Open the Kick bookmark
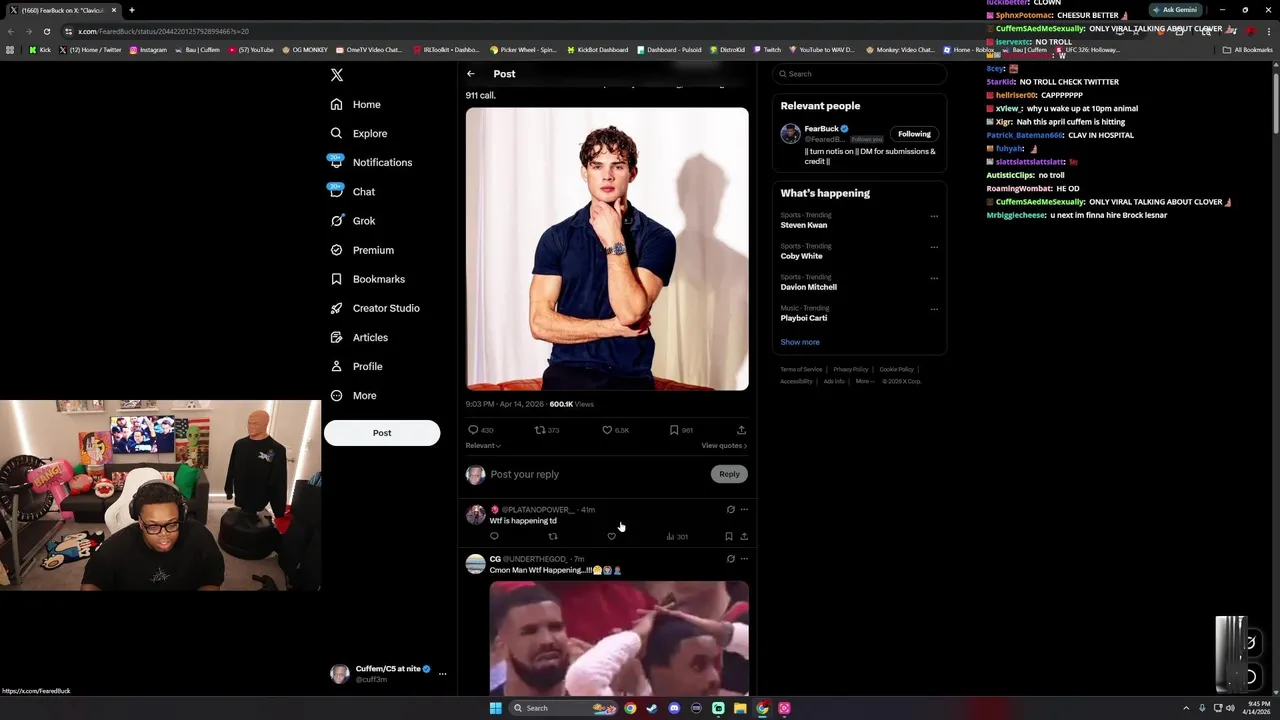This screenshot has height=720, width=1280. coord(40,50)
